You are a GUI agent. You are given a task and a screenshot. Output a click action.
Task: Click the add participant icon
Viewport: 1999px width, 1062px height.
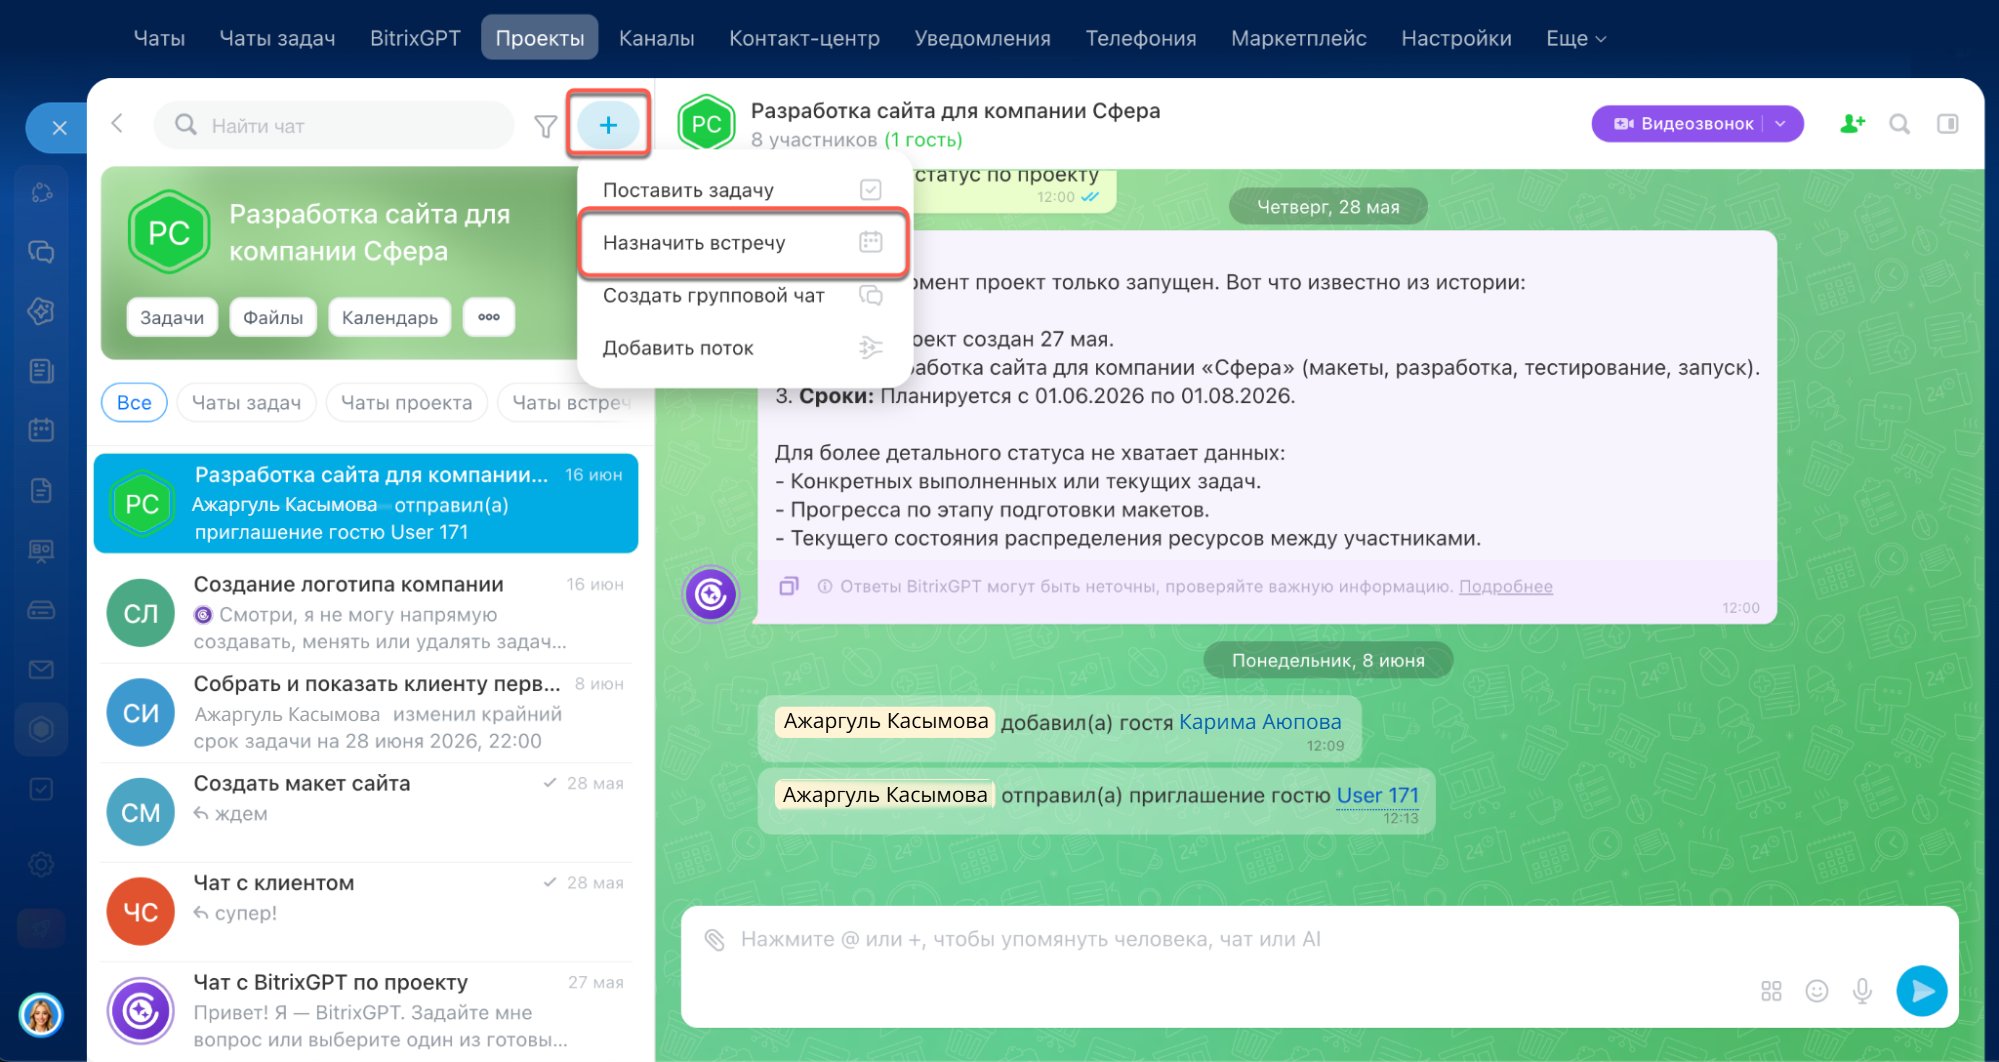(1852, 124)
